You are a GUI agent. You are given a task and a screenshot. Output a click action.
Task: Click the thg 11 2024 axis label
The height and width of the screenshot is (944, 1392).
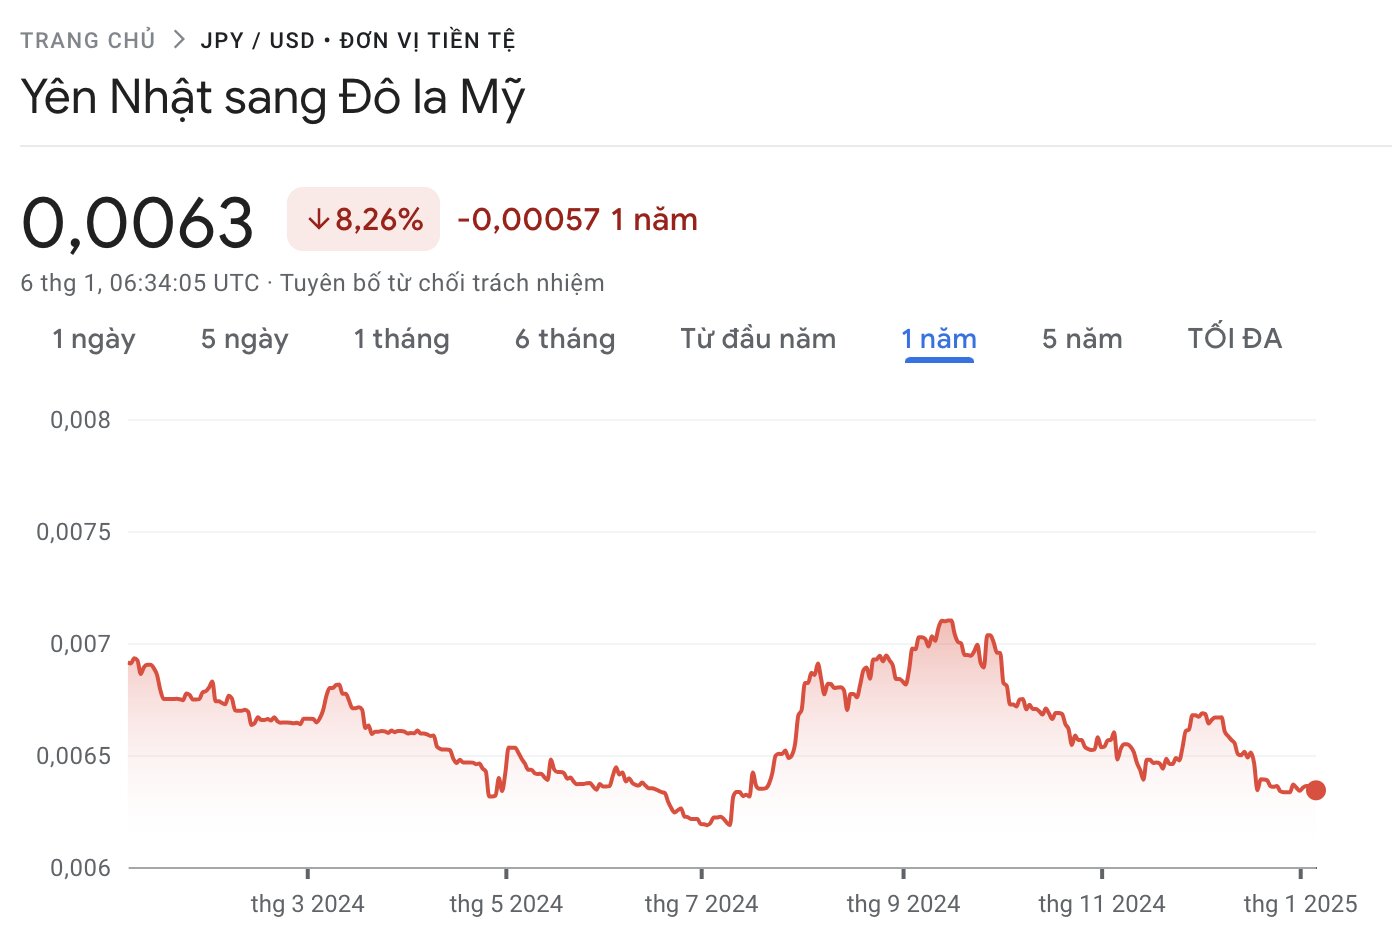coord(1102,904)
